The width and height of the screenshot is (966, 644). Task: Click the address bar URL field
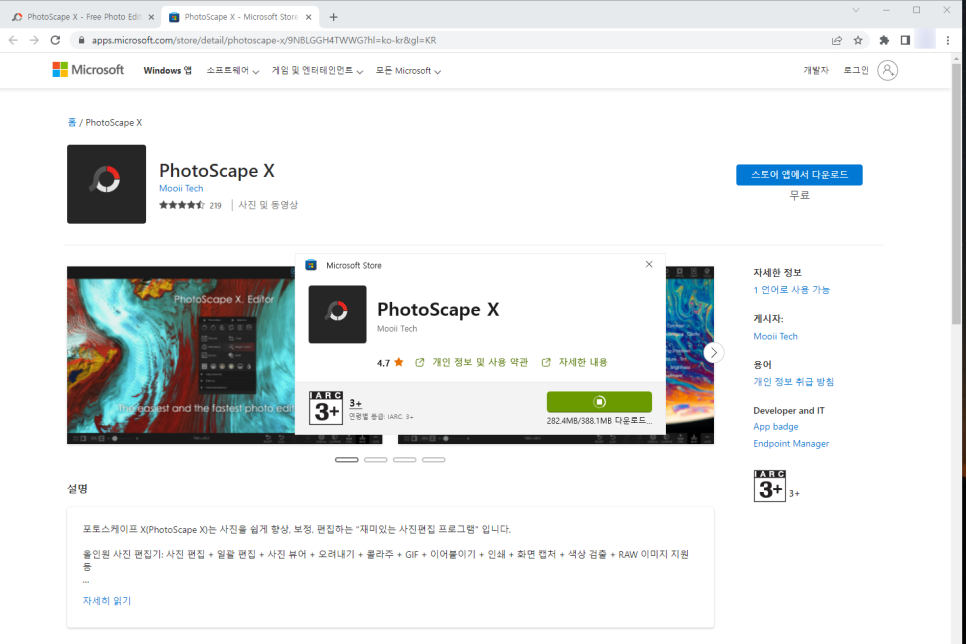tap(456, 40)
